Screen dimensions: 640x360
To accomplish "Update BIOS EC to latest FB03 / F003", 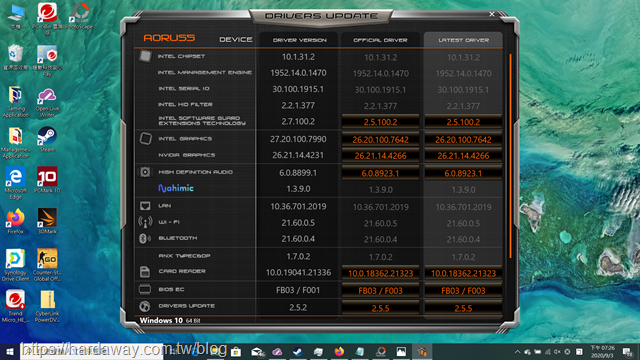I will point(463,291).
